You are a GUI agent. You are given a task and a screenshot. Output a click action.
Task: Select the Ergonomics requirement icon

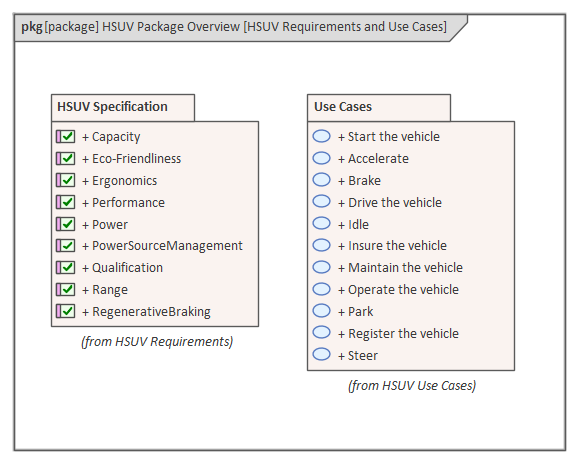(x=66, y=180)
